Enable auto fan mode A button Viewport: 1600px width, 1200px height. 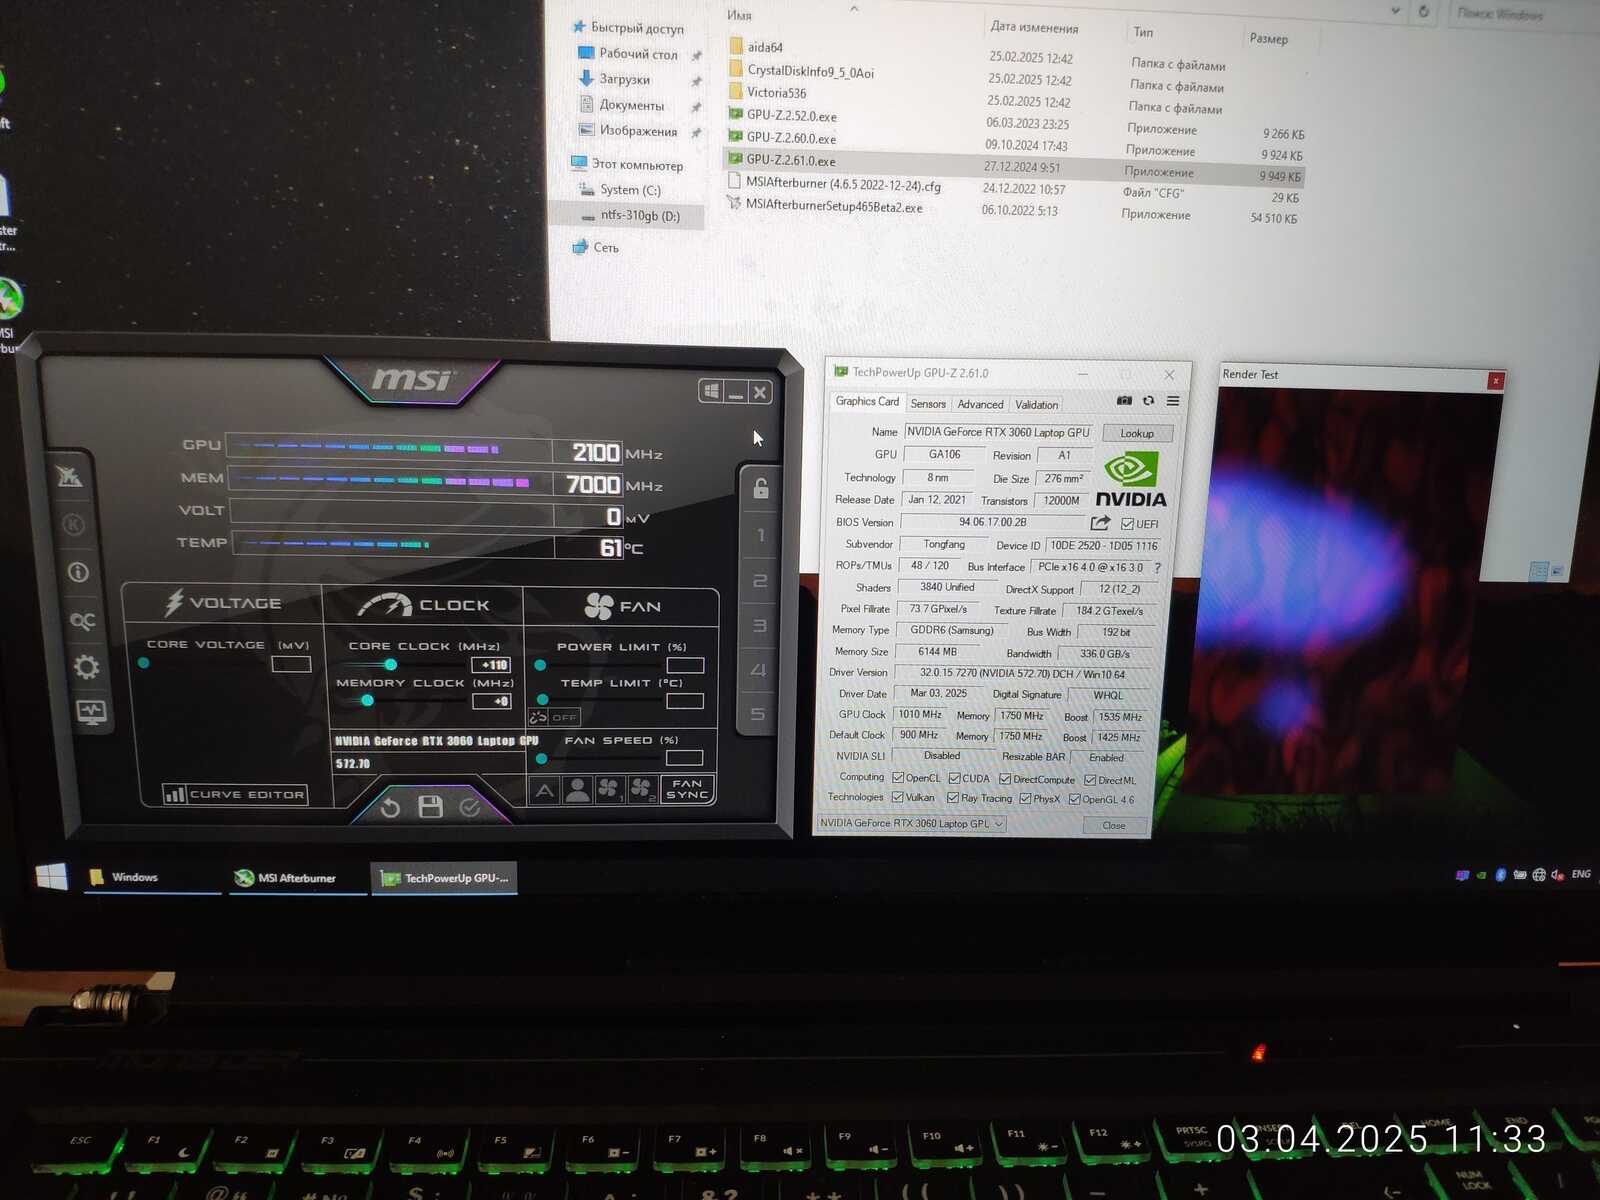tap(544, 791)
